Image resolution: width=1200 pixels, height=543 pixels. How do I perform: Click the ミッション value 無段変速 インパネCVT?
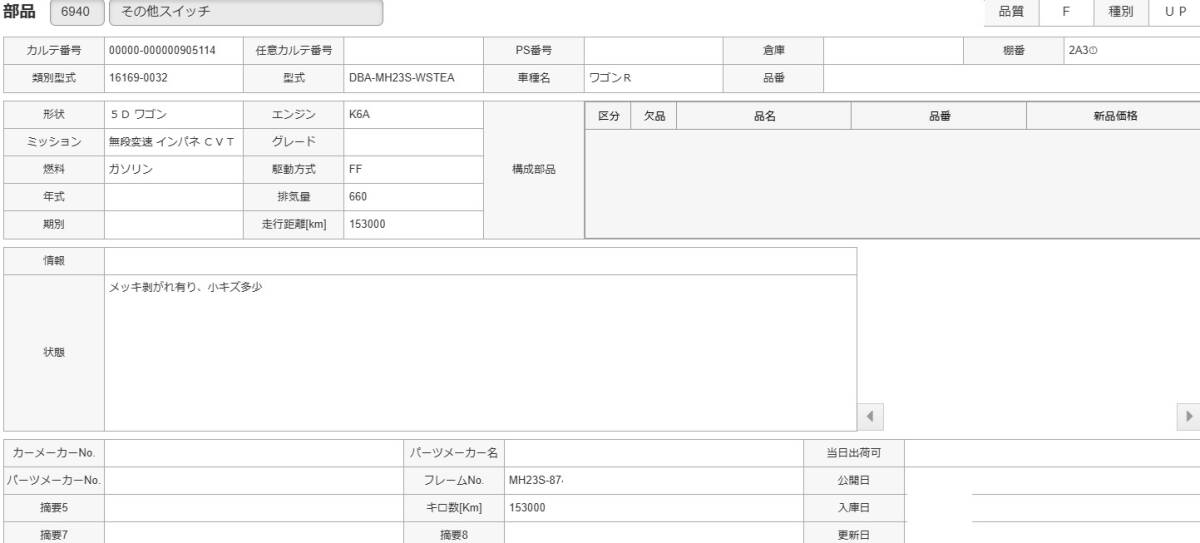pyautogui.click(x=173, y=142)
